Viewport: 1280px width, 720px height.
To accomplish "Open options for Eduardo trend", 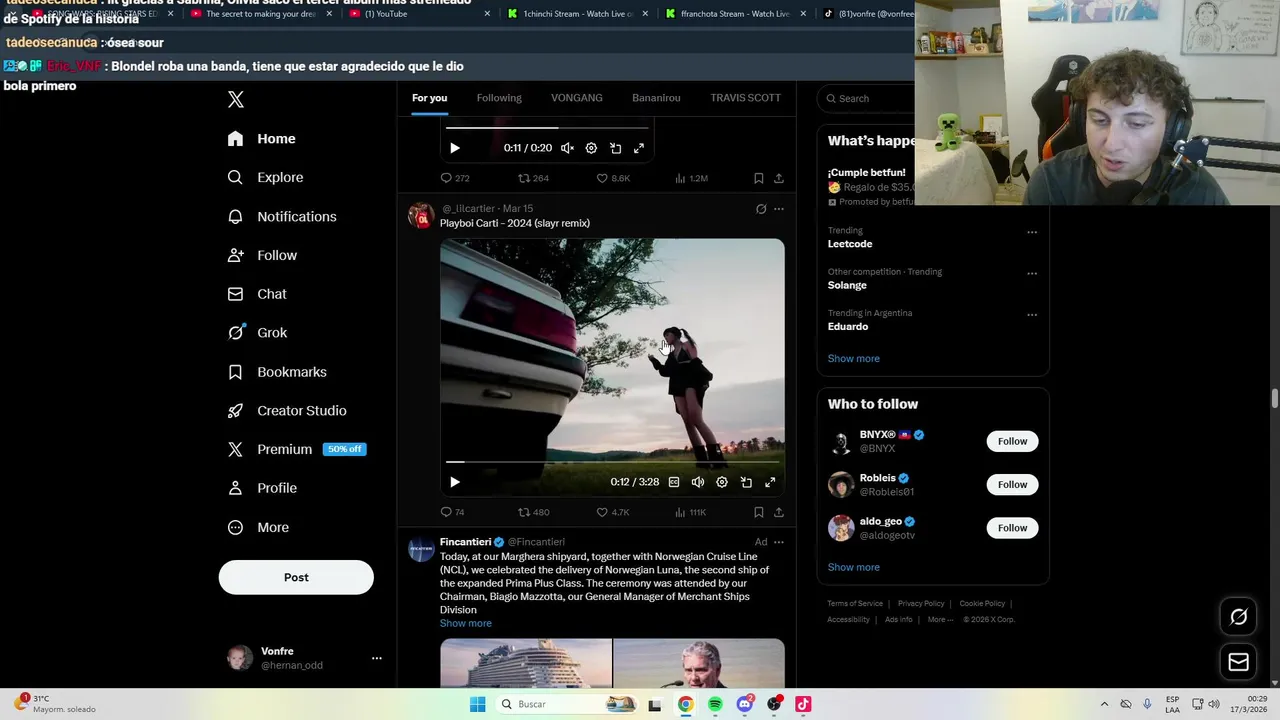I will pos(1032,315).
